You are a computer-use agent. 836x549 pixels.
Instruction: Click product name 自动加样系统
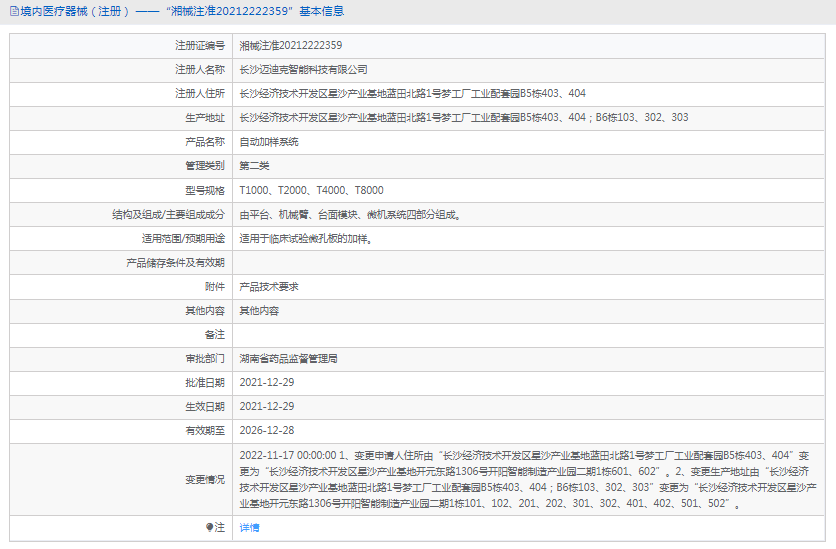(x=269, y=142)
